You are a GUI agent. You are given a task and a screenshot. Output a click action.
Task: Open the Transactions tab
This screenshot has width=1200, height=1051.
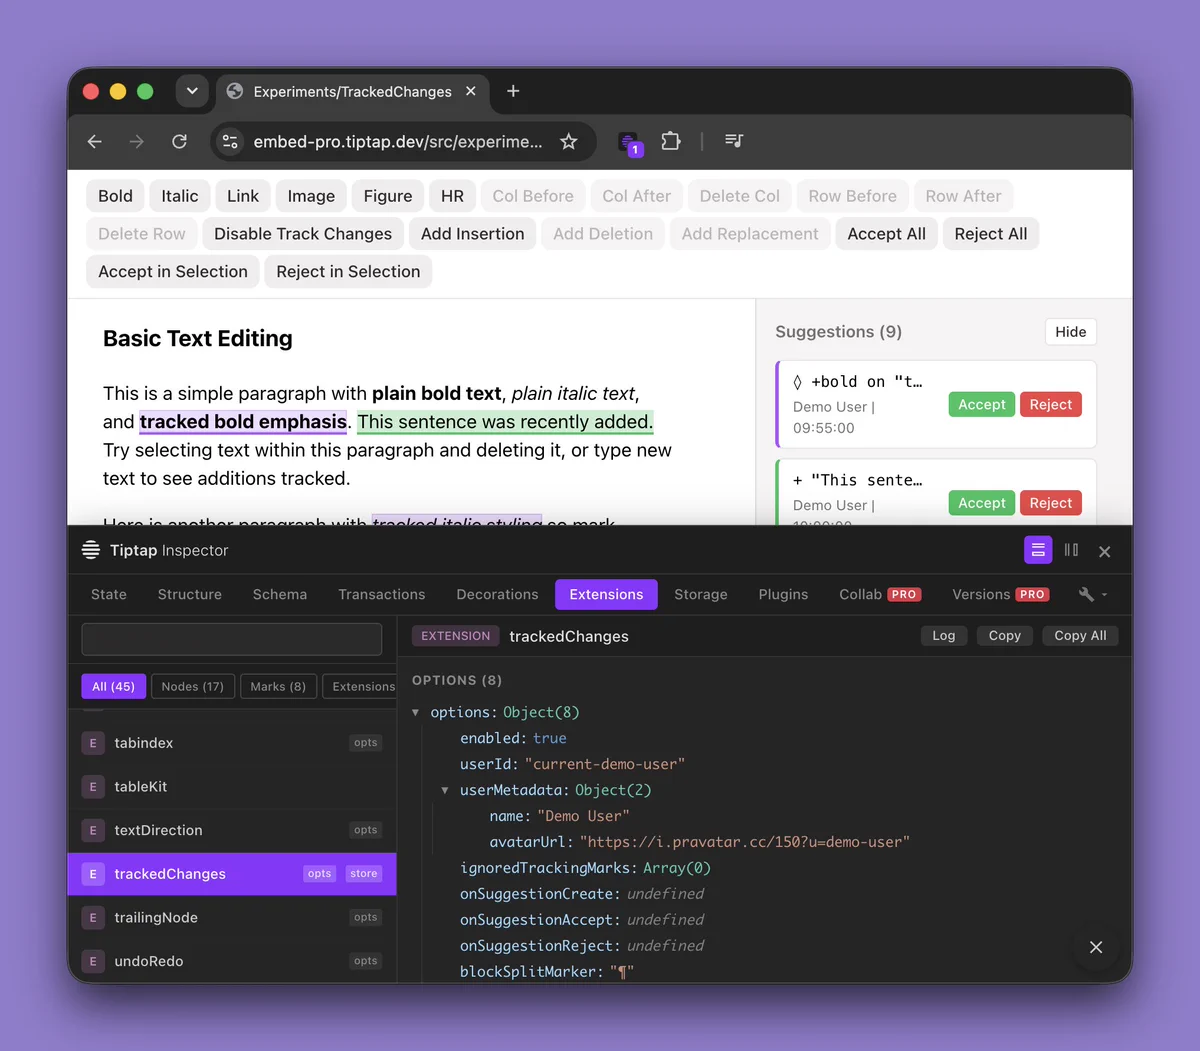[382, 594]
